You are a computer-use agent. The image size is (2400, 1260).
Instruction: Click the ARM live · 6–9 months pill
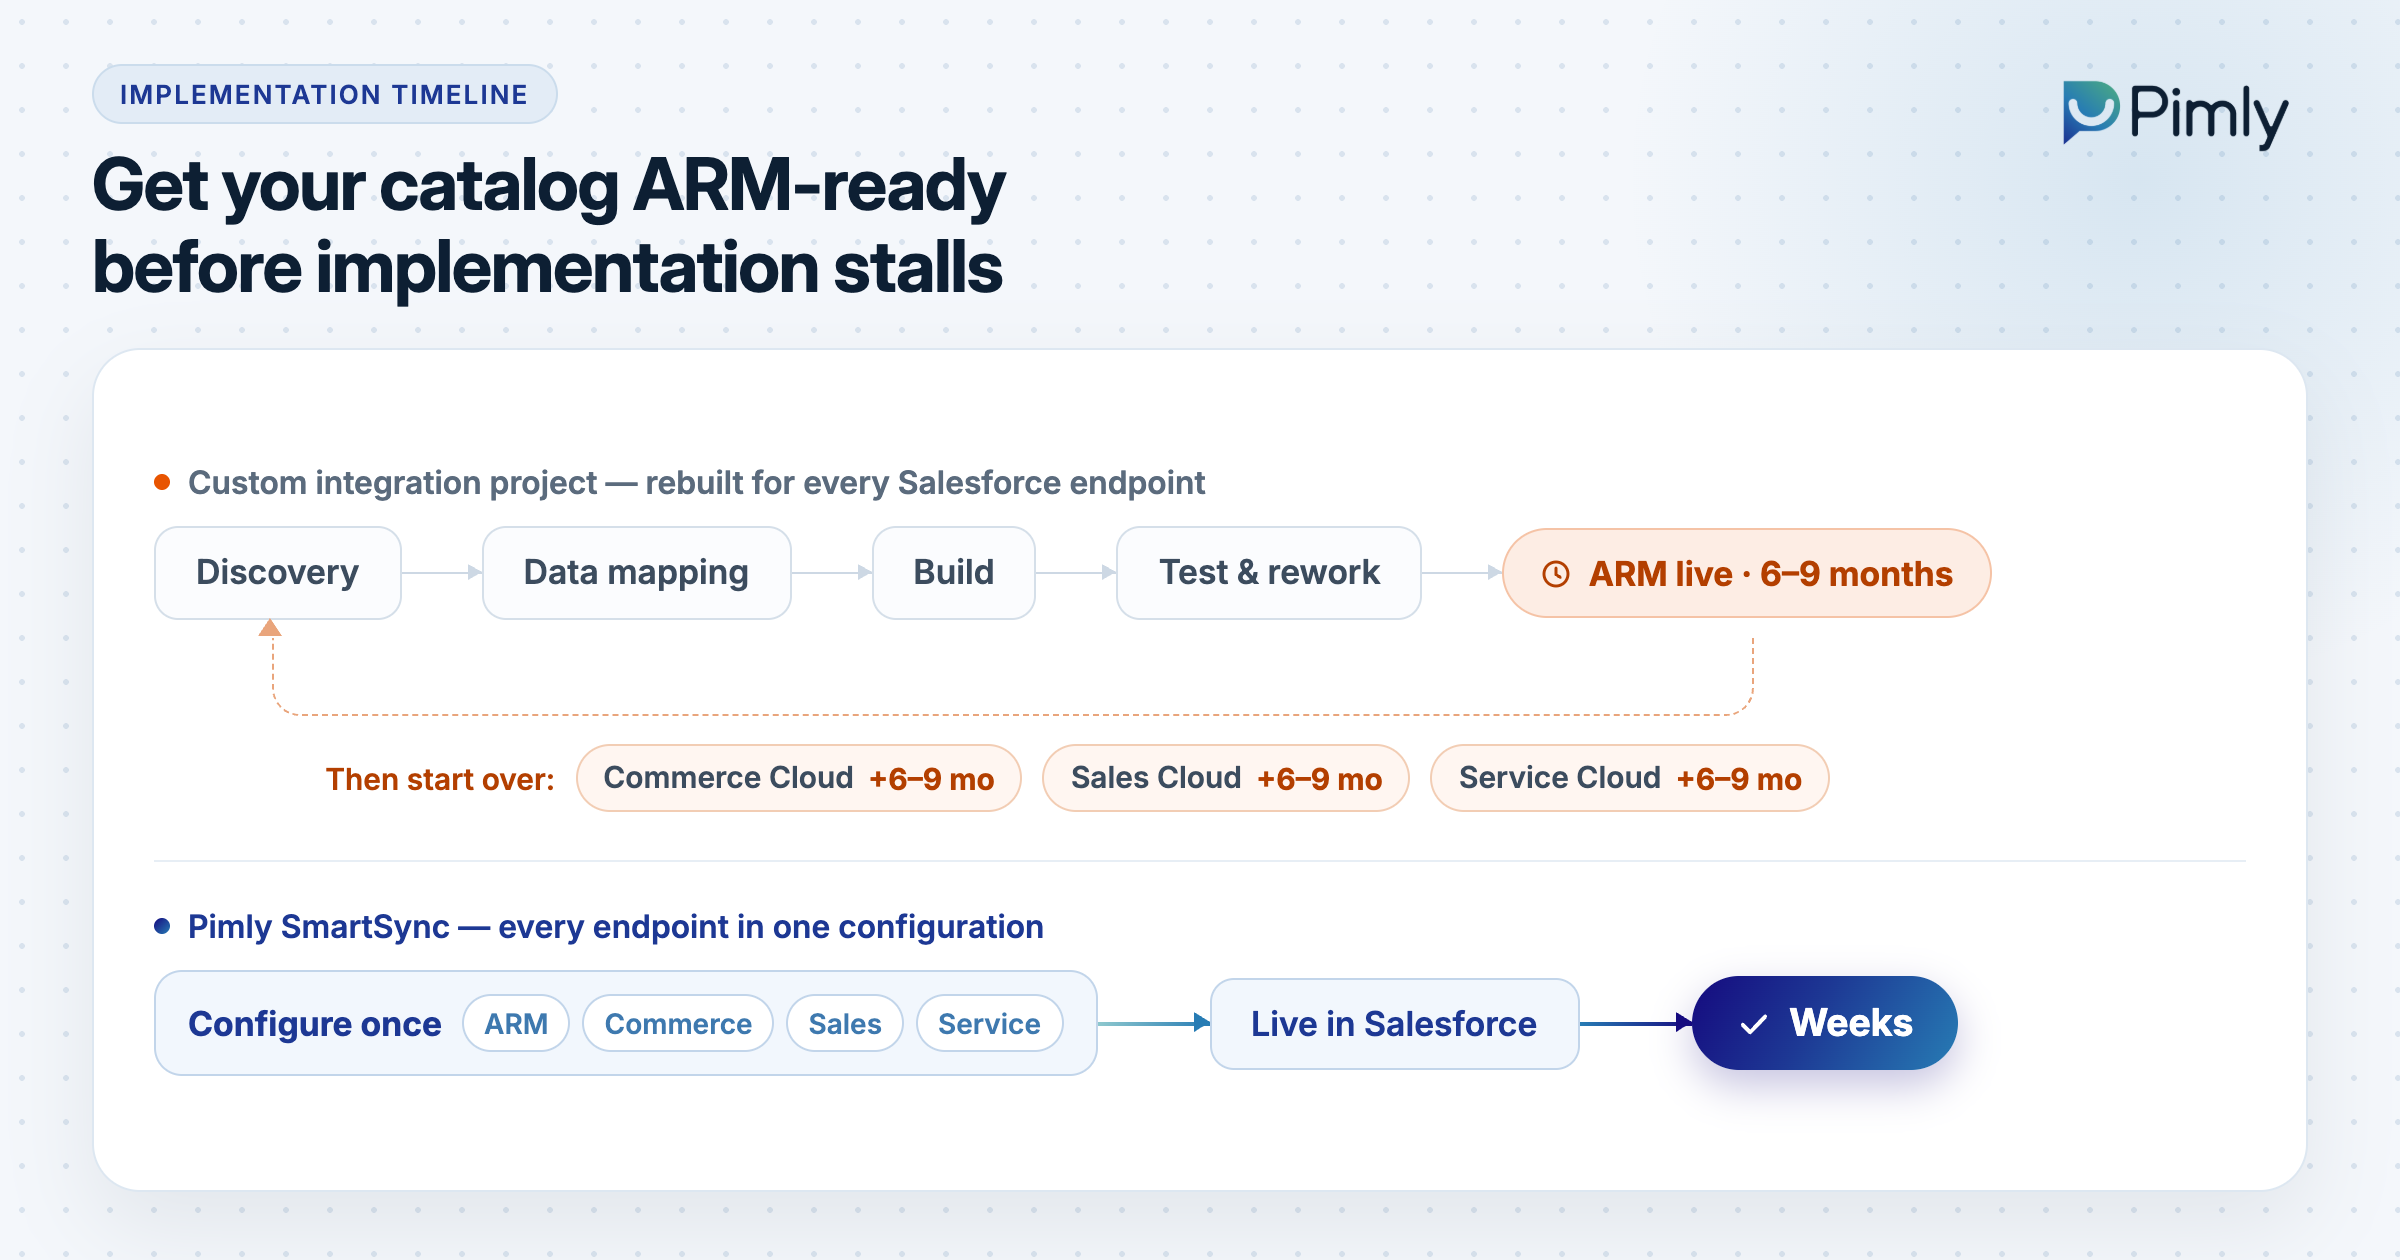pyautogui.click(x=1747, y=573)
